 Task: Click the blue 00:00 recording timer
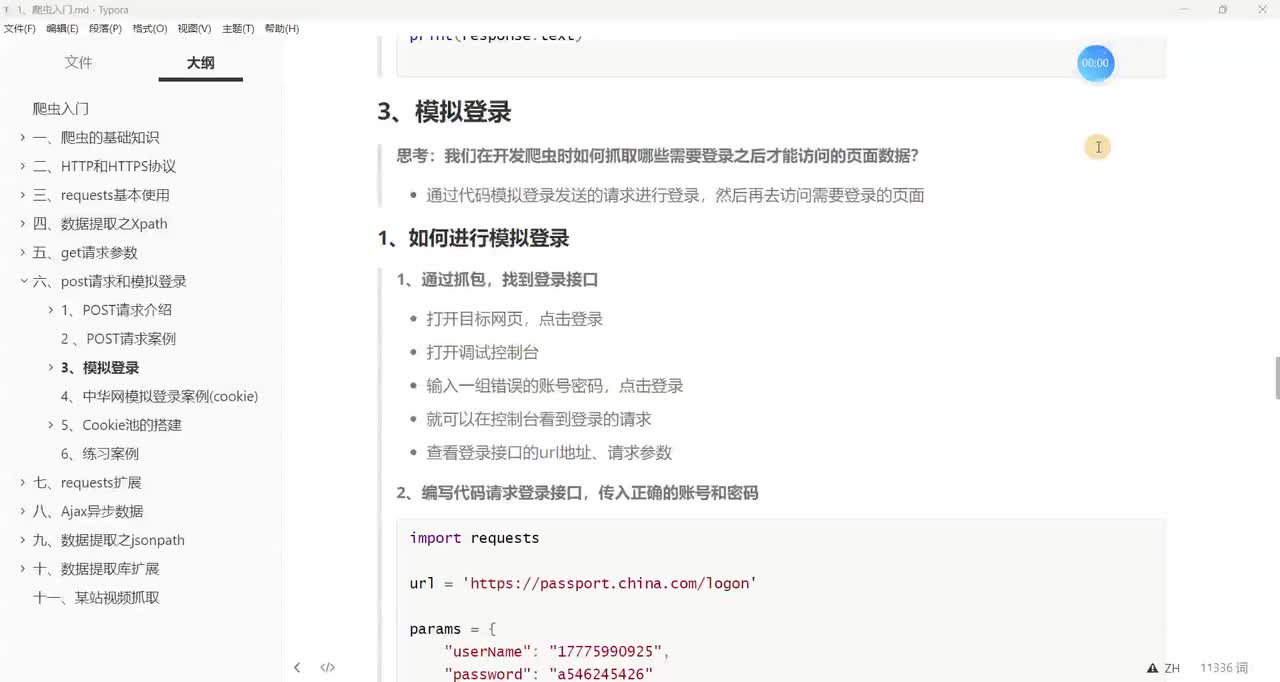(x=1095, y=63)
